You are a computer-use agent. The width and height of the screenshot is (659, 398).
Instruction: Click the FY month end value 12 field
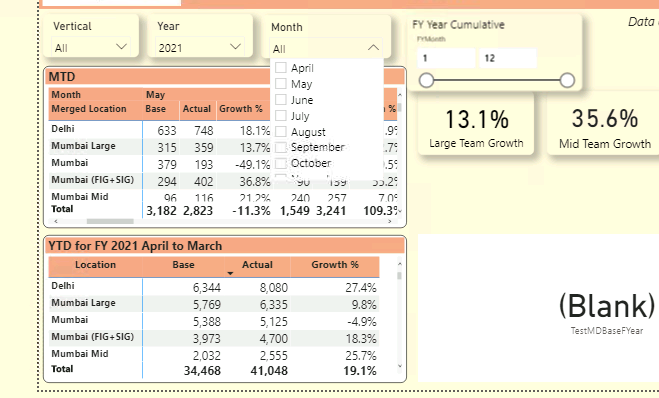tap(508, 58)
